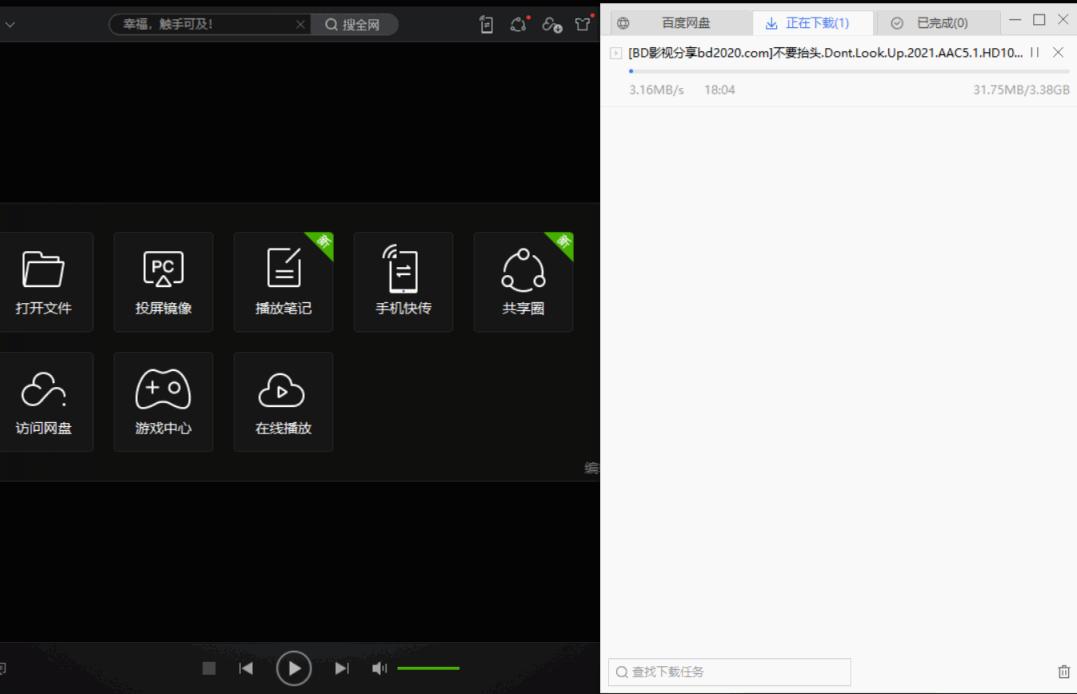Pause the Dont.Look.Up download task

[x=1034, y=52]
